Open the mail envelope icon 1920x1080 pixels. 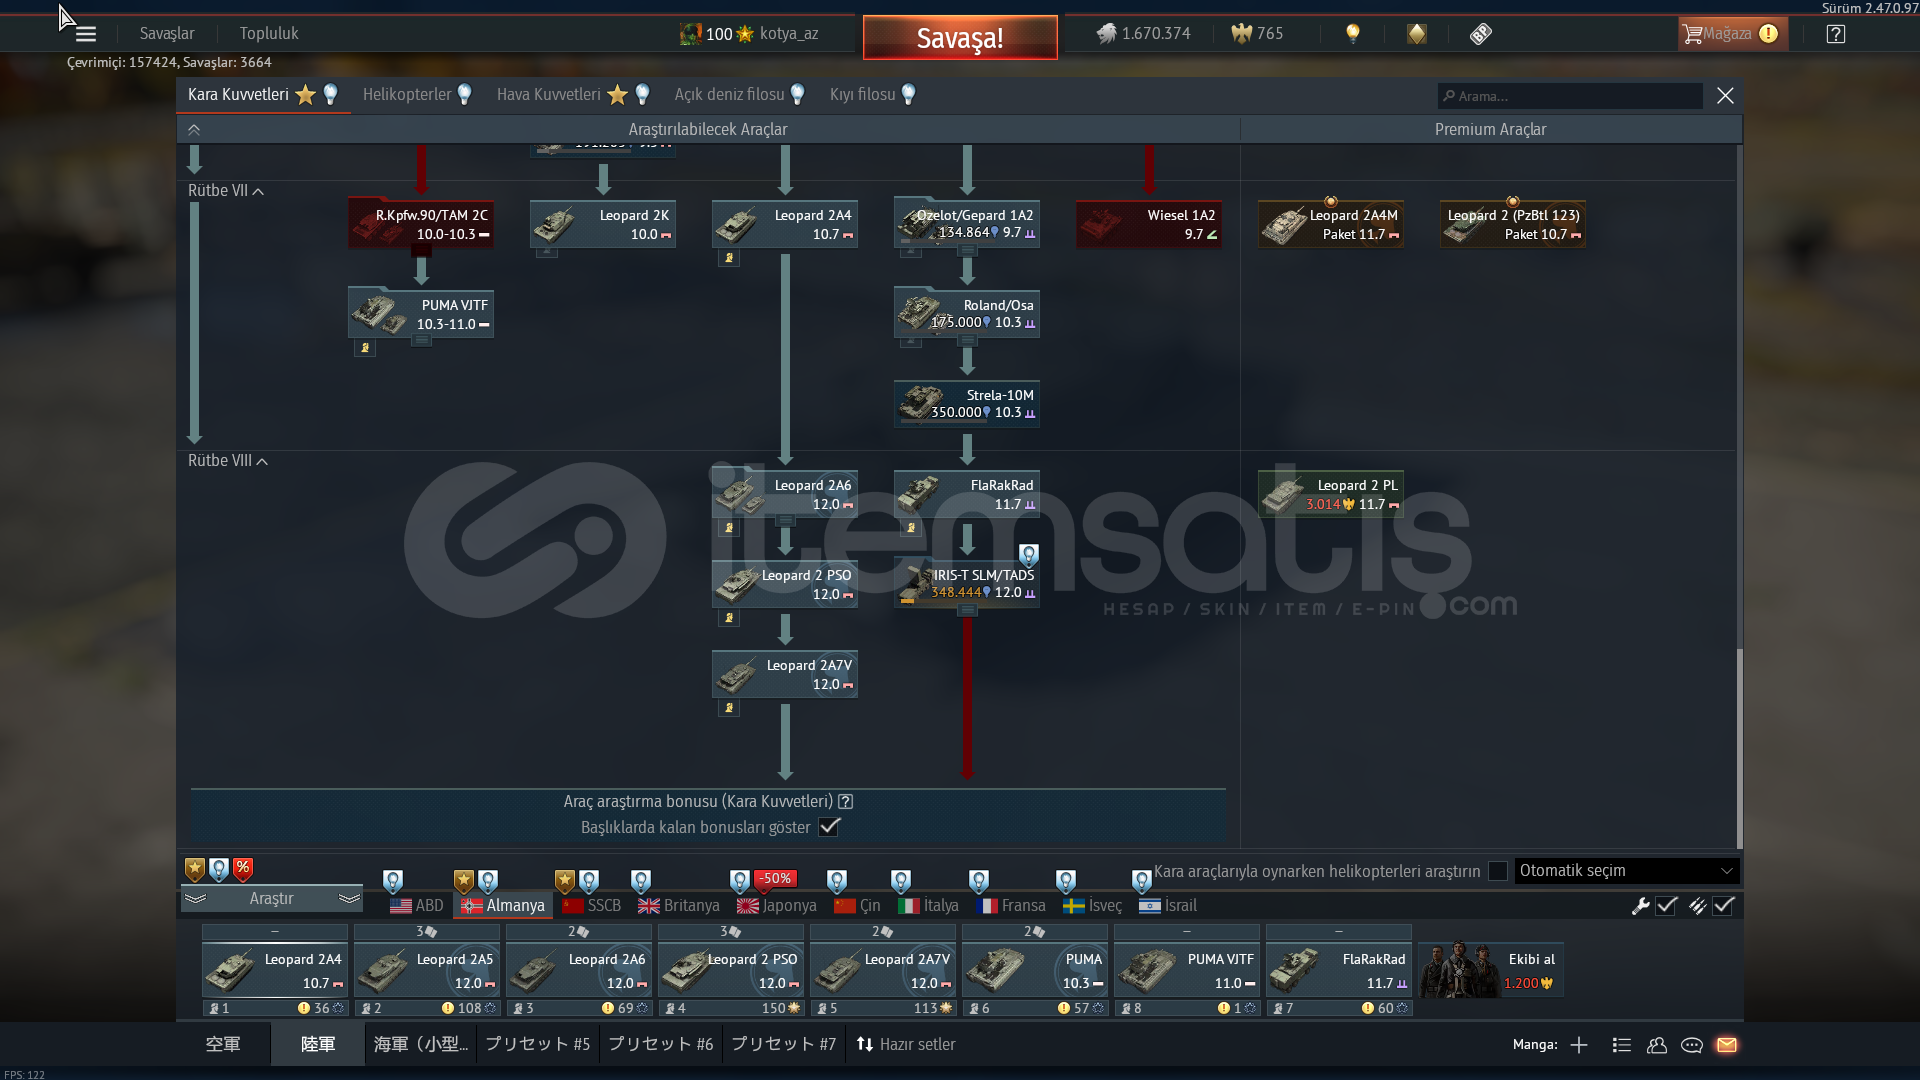pos(1727,1045)
